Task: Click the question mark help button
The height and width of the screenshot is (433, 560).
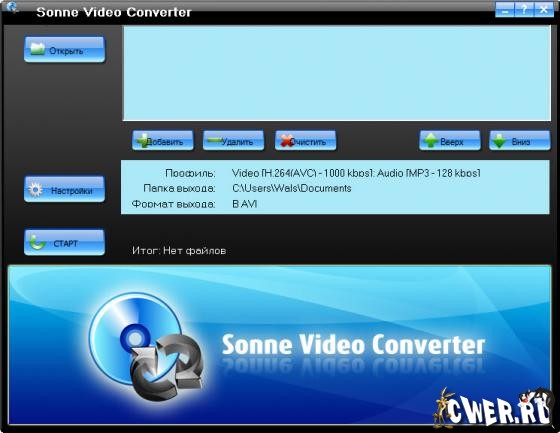Action: 524,10
